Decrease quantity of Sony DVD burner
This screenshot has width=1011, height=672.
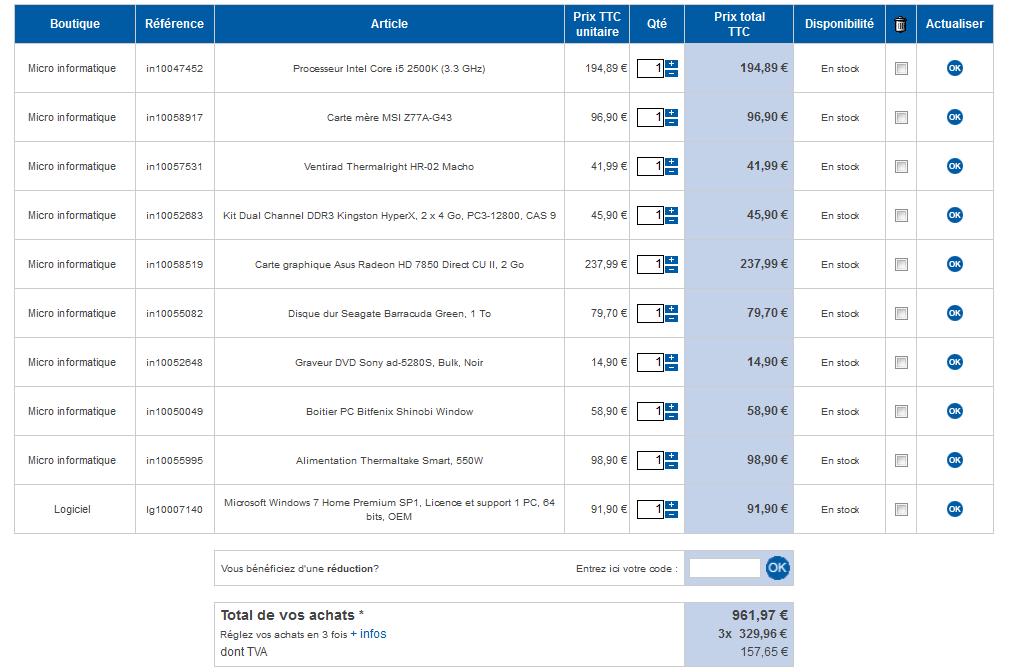[671, 368]
